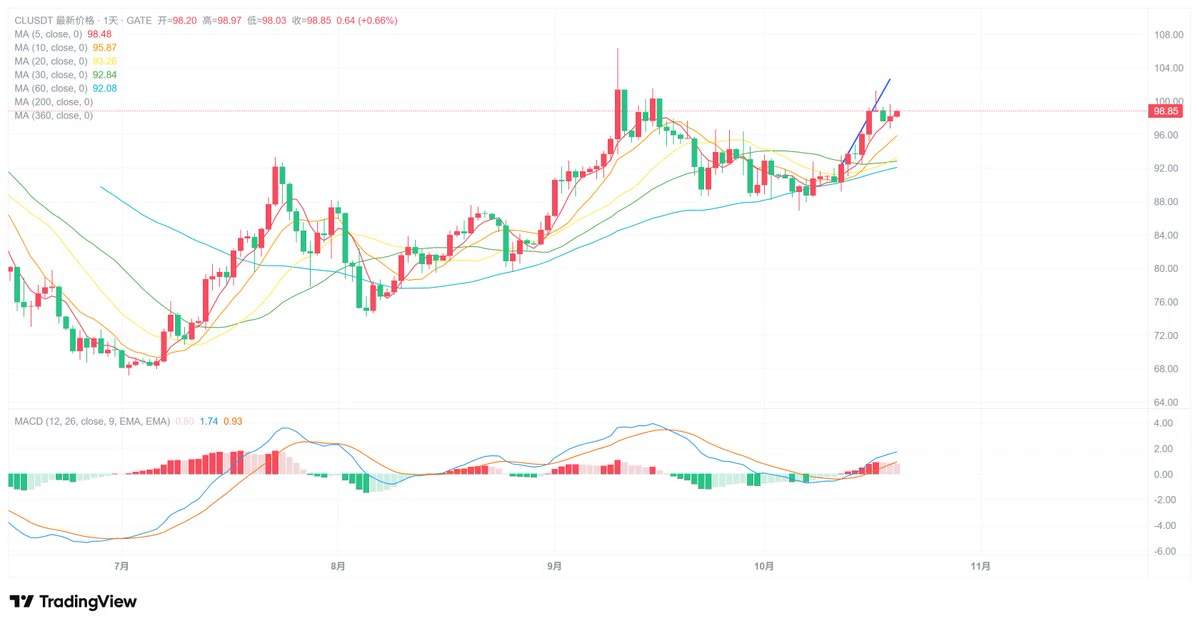
Task: Click the 68.00 price axis label
Action: (1166, 369)
